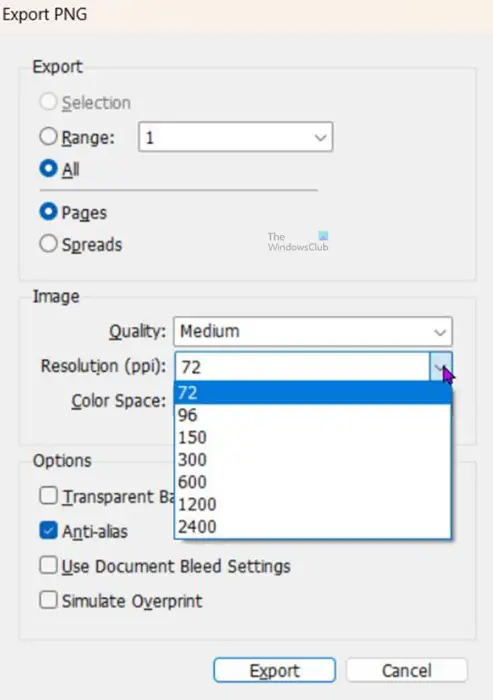Select the Range radio button
The image size is (493, 700).
[48, 137]
